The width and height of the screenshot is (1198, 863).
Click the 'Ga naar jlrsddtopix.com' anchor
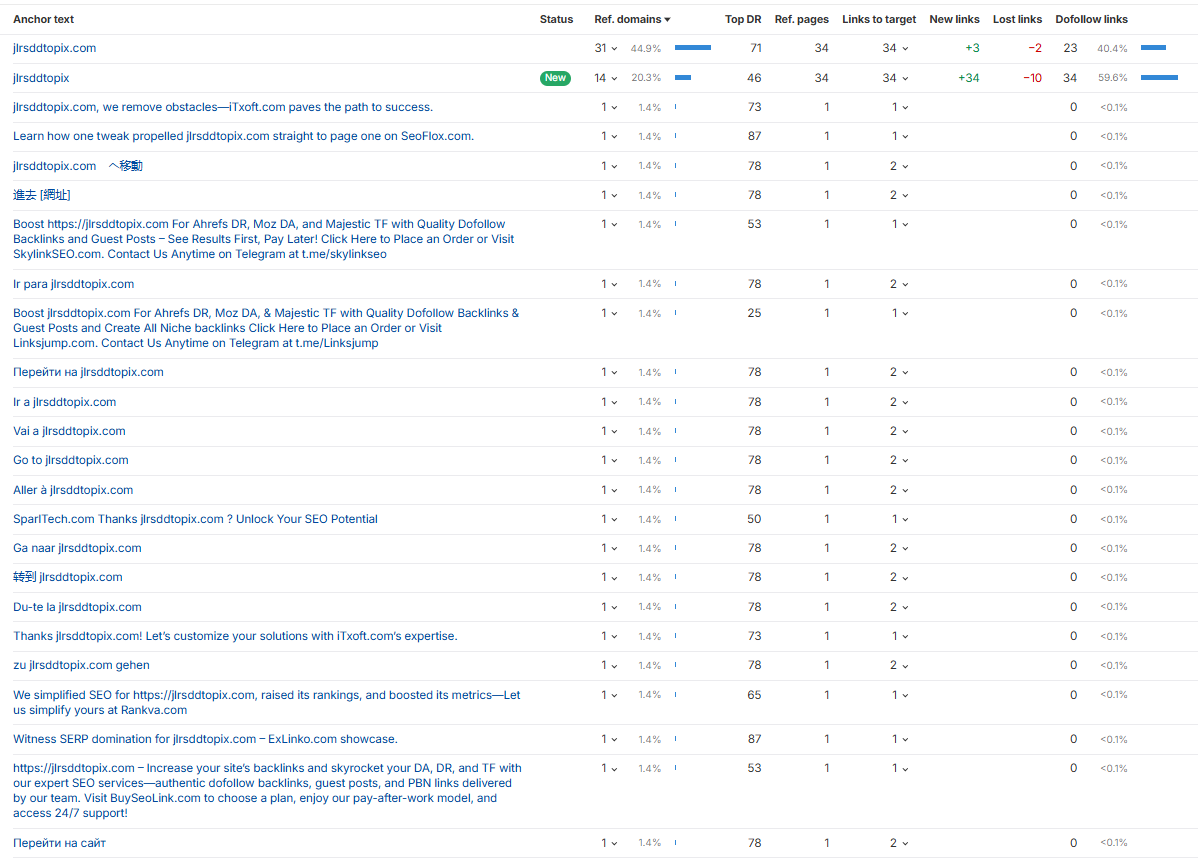click(x=77, y=548)
